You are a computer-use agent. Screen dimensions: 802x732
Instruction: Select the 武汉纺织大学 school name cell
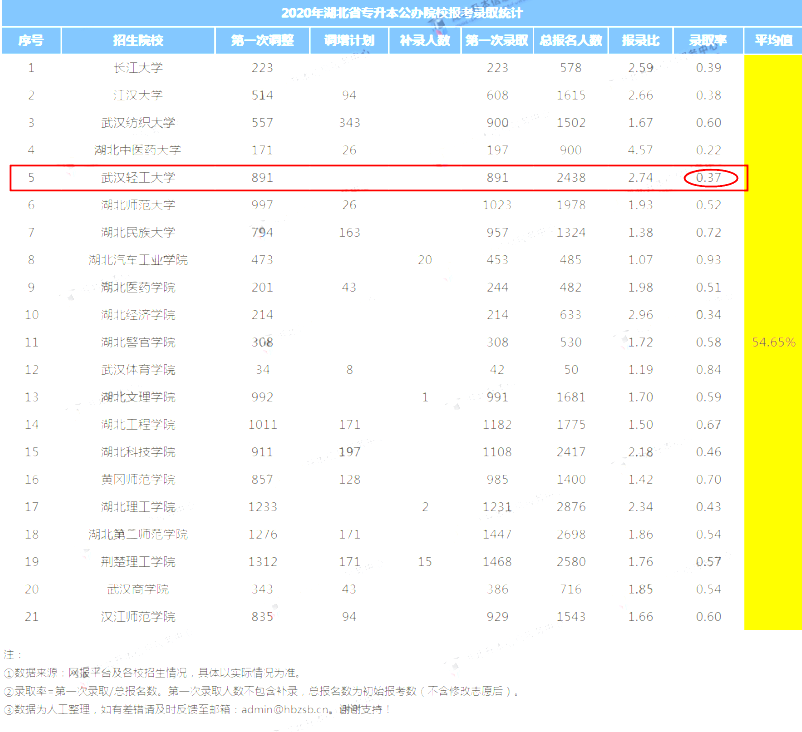[138, 123]
